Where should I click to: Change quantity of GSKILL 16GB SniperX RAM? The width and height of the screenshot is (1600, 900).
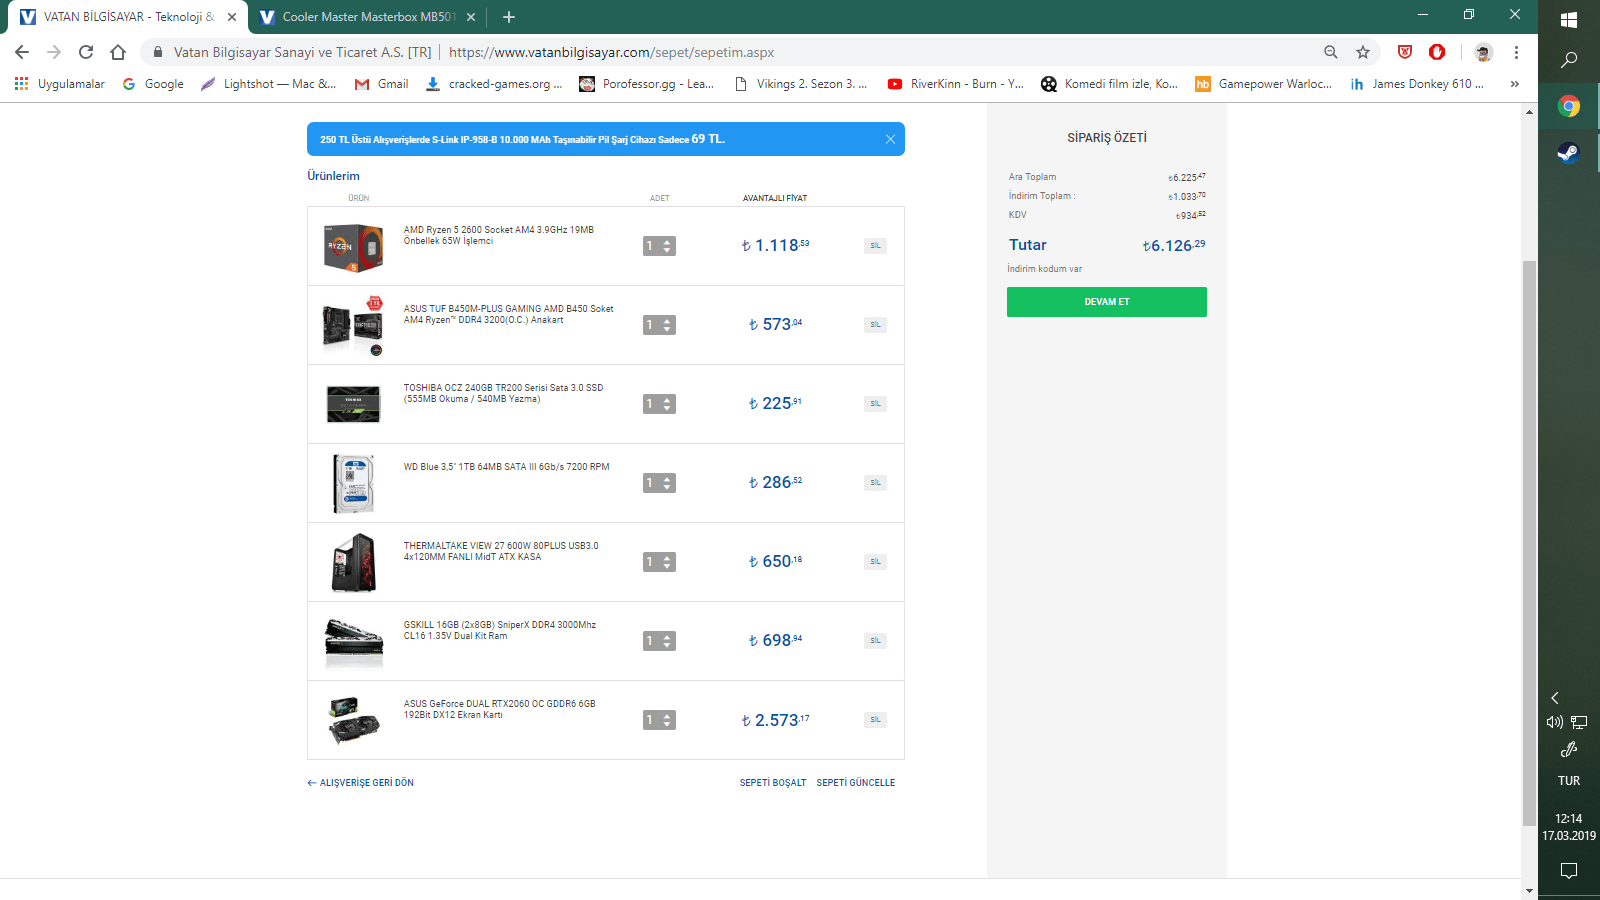659,641
